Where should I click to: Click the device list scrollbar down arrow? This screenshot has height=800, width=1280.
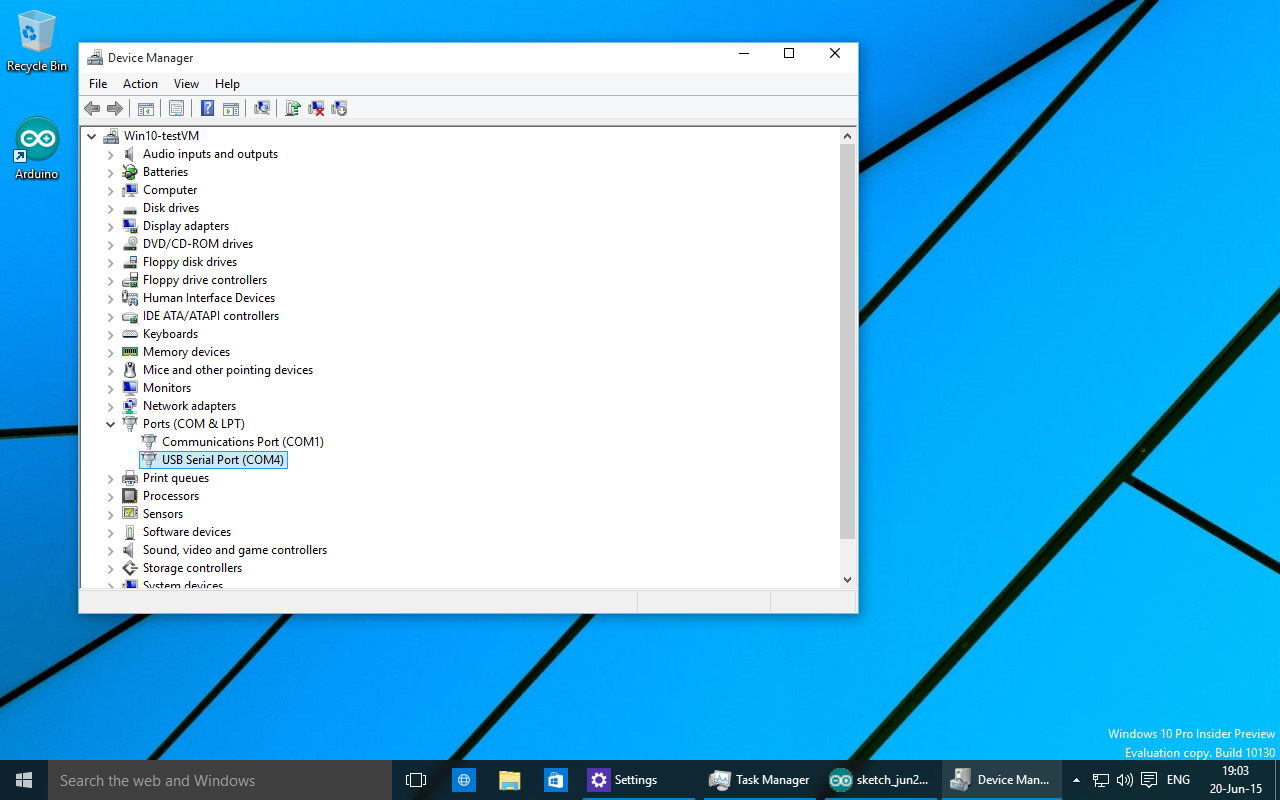[x=847, y=579]
